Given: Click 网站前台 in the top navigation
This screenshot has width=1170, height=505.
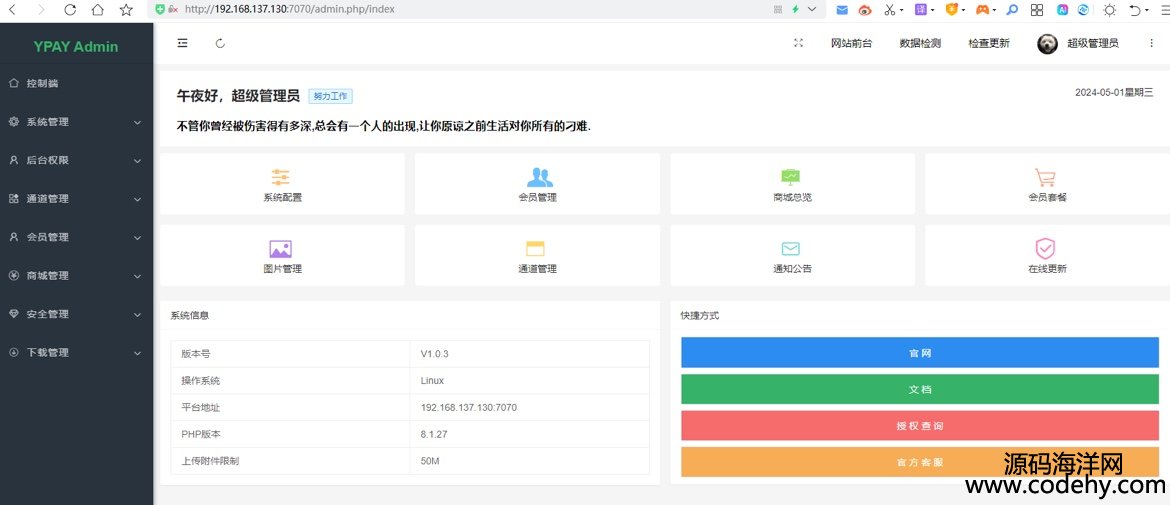Looking at the screenshot, I should click(851, 43).
